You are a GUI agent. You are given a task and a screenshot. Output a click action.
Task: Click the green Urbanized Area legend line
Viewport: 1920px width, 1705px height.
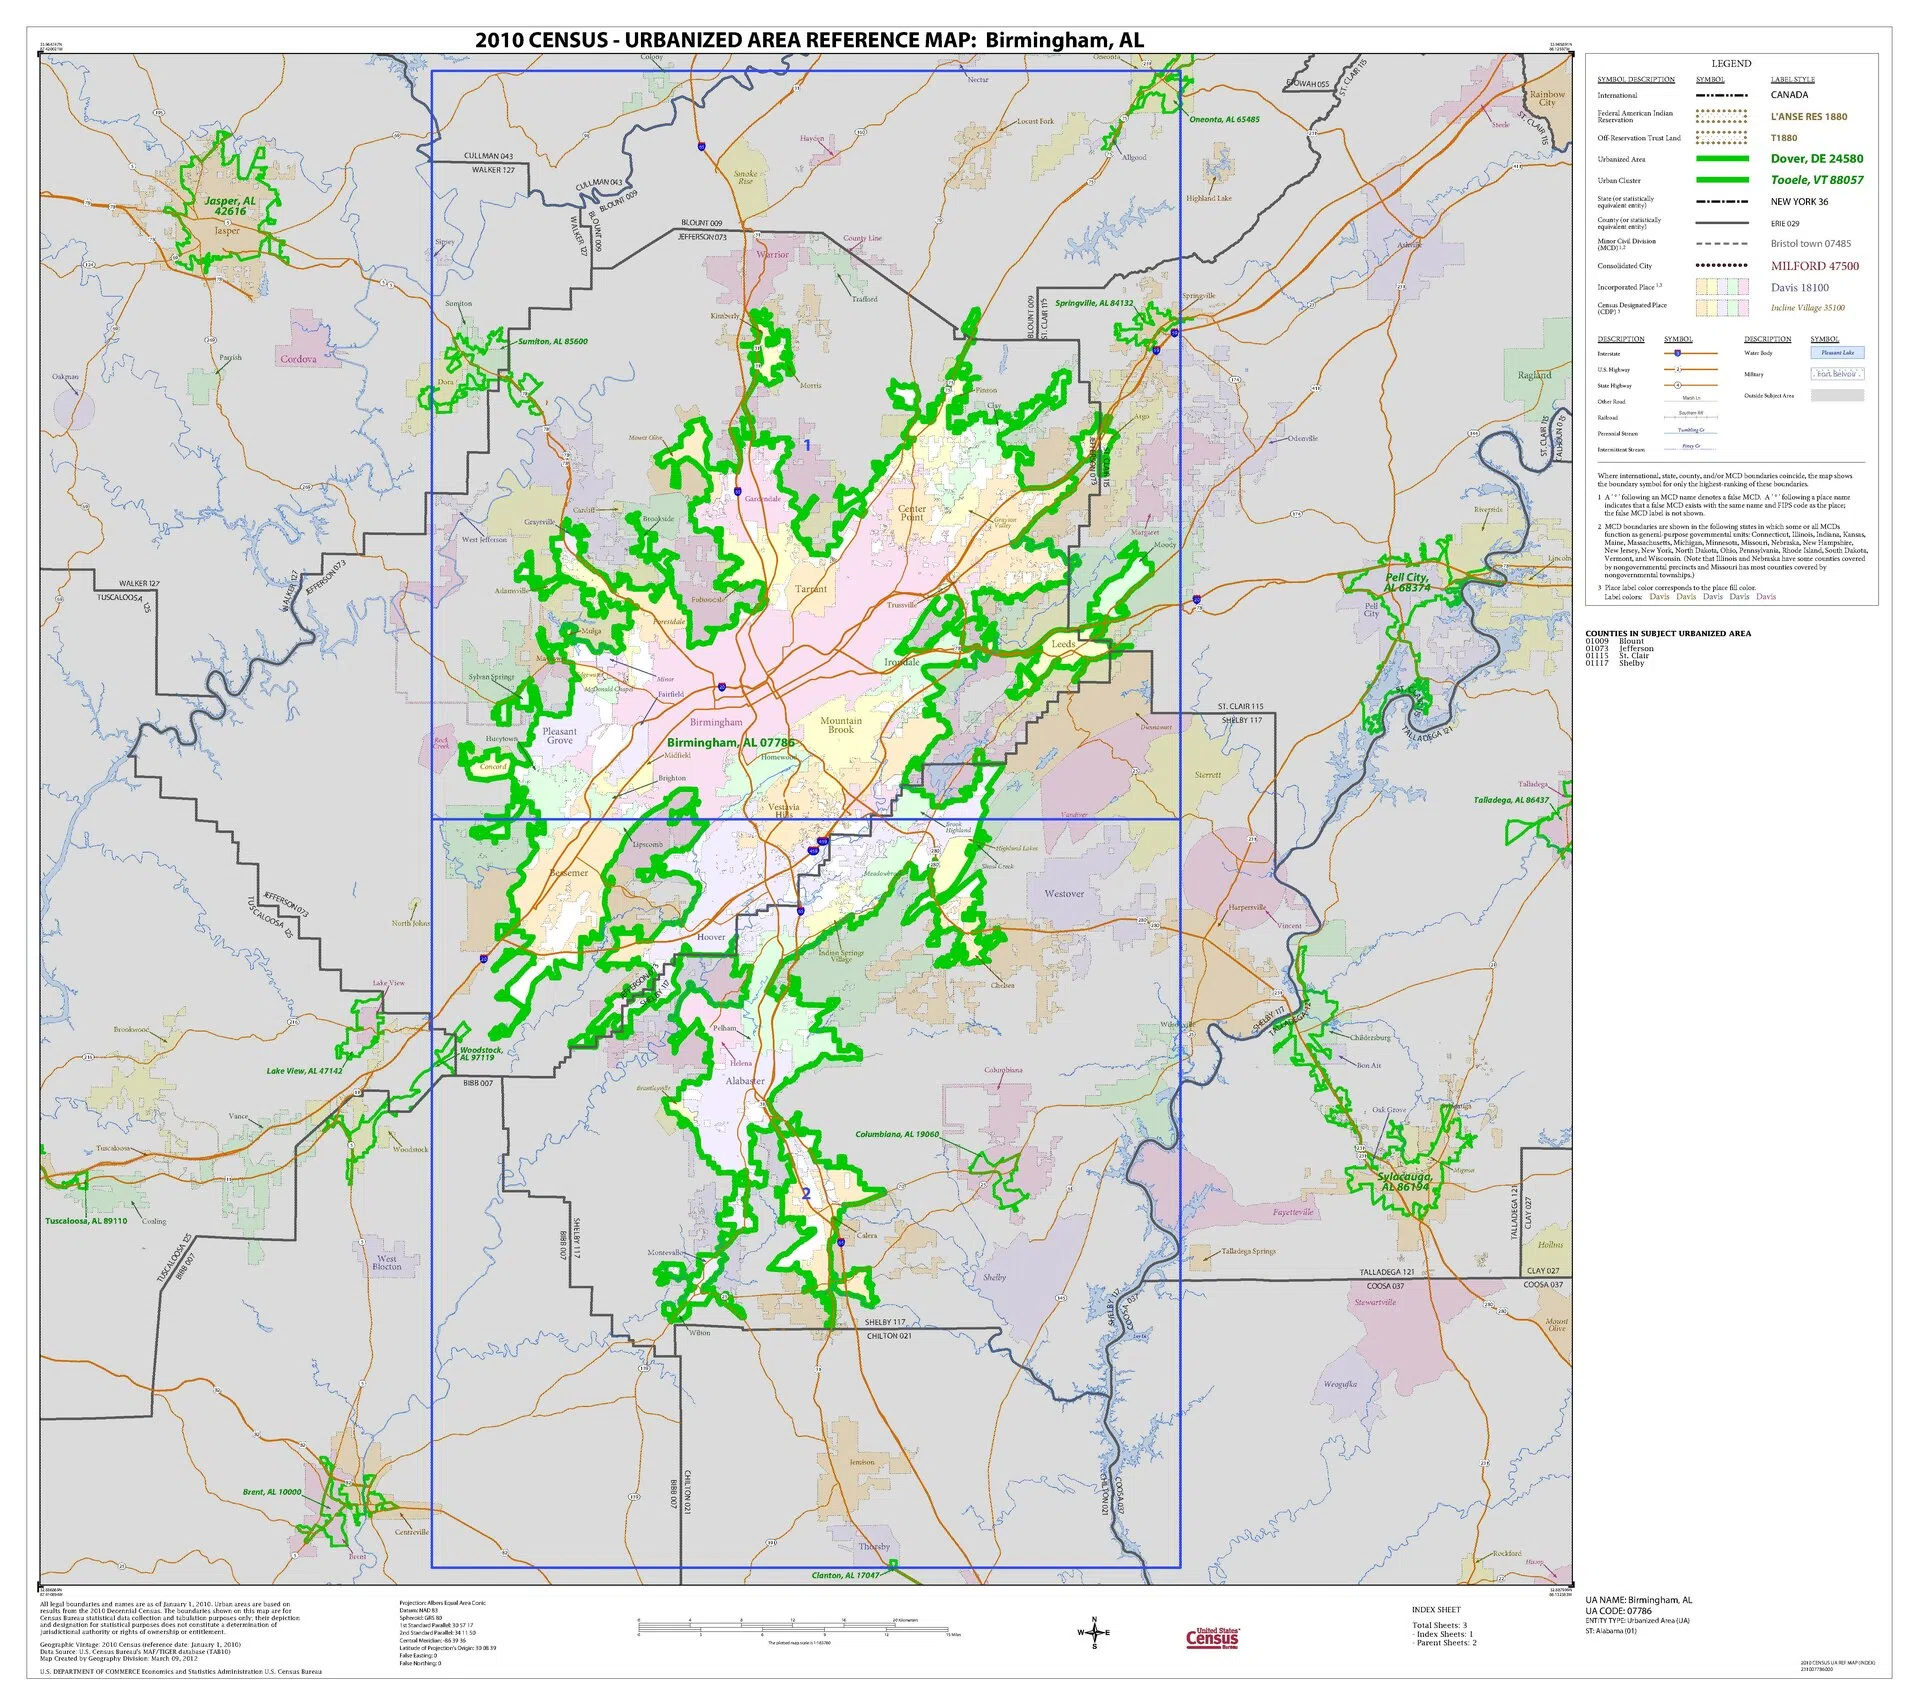click(1722, 159)
